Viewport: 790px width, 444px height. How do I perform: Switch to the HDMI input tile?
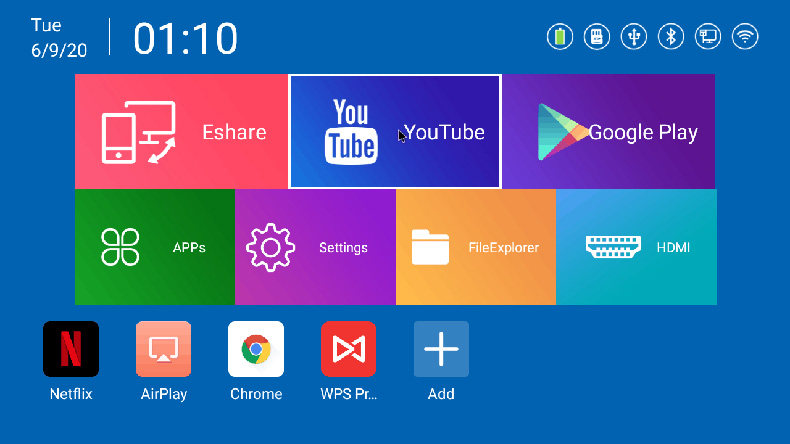click(x=636, y=247)
